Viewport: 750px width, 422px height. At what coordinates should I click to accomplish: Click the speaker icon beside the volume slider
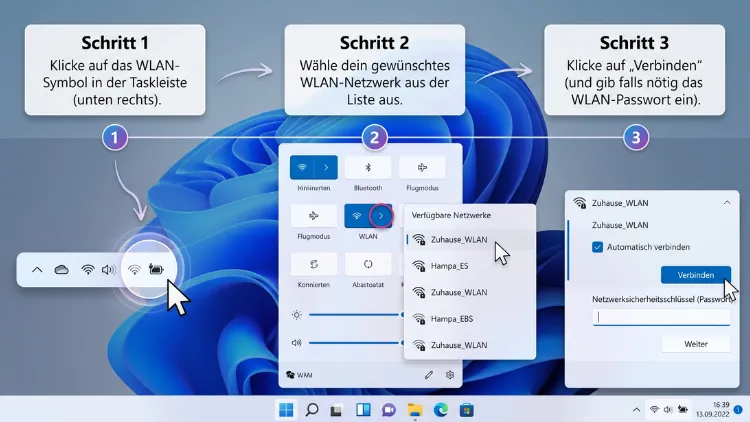[x=297, y=343]
